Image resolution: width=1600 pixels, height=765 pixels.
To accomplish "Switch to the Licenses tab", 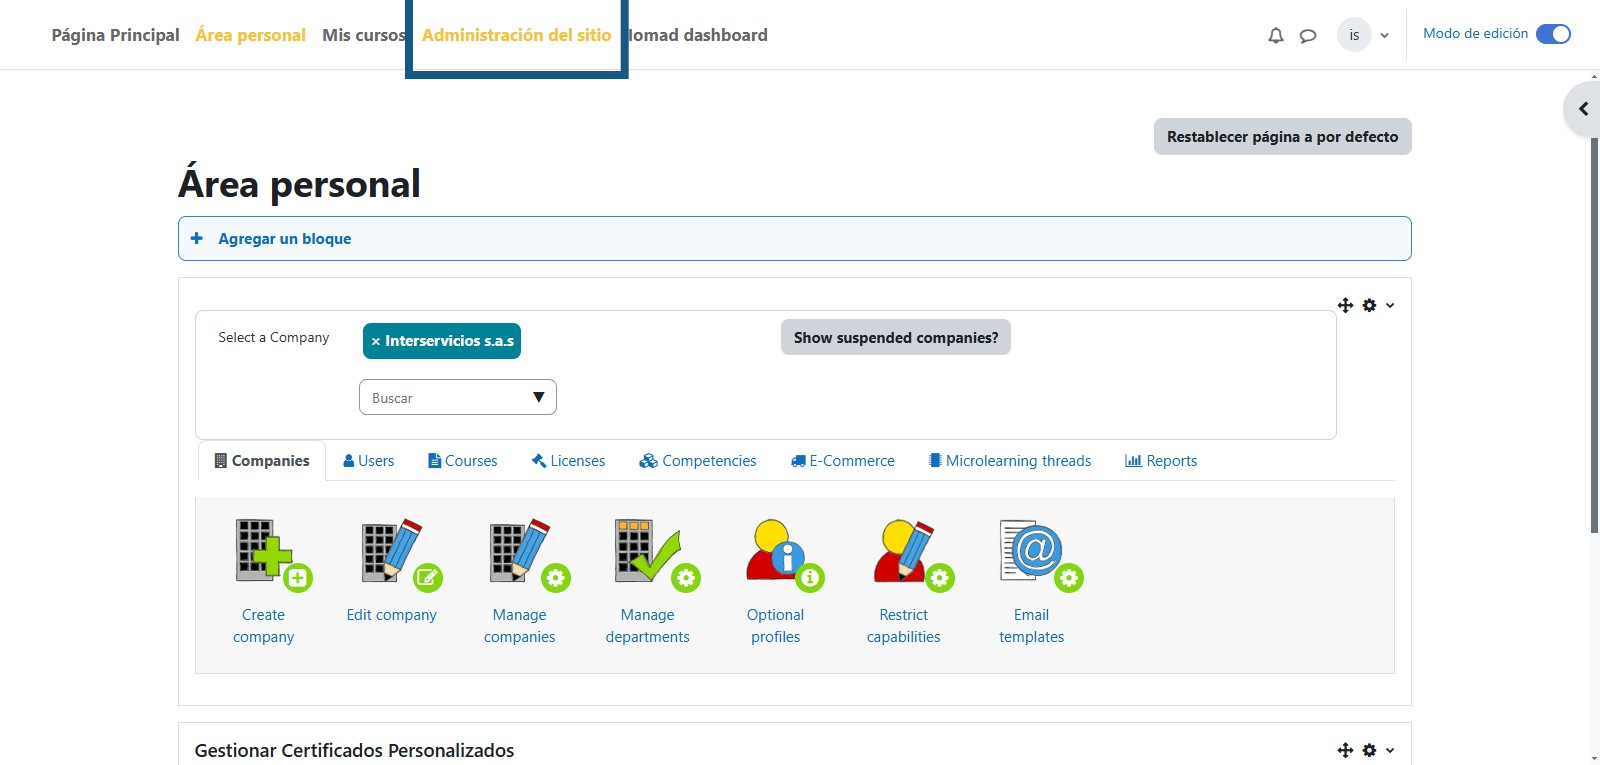I will click(568, 461).
